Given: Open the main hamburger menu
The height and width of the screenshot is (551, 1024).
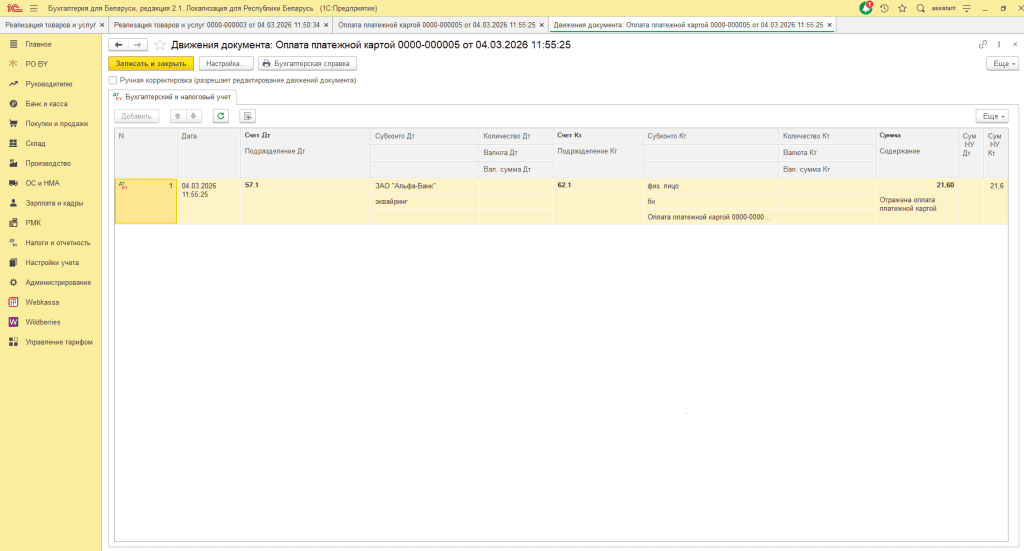Looking at the screenshot, I should [33, 8].
